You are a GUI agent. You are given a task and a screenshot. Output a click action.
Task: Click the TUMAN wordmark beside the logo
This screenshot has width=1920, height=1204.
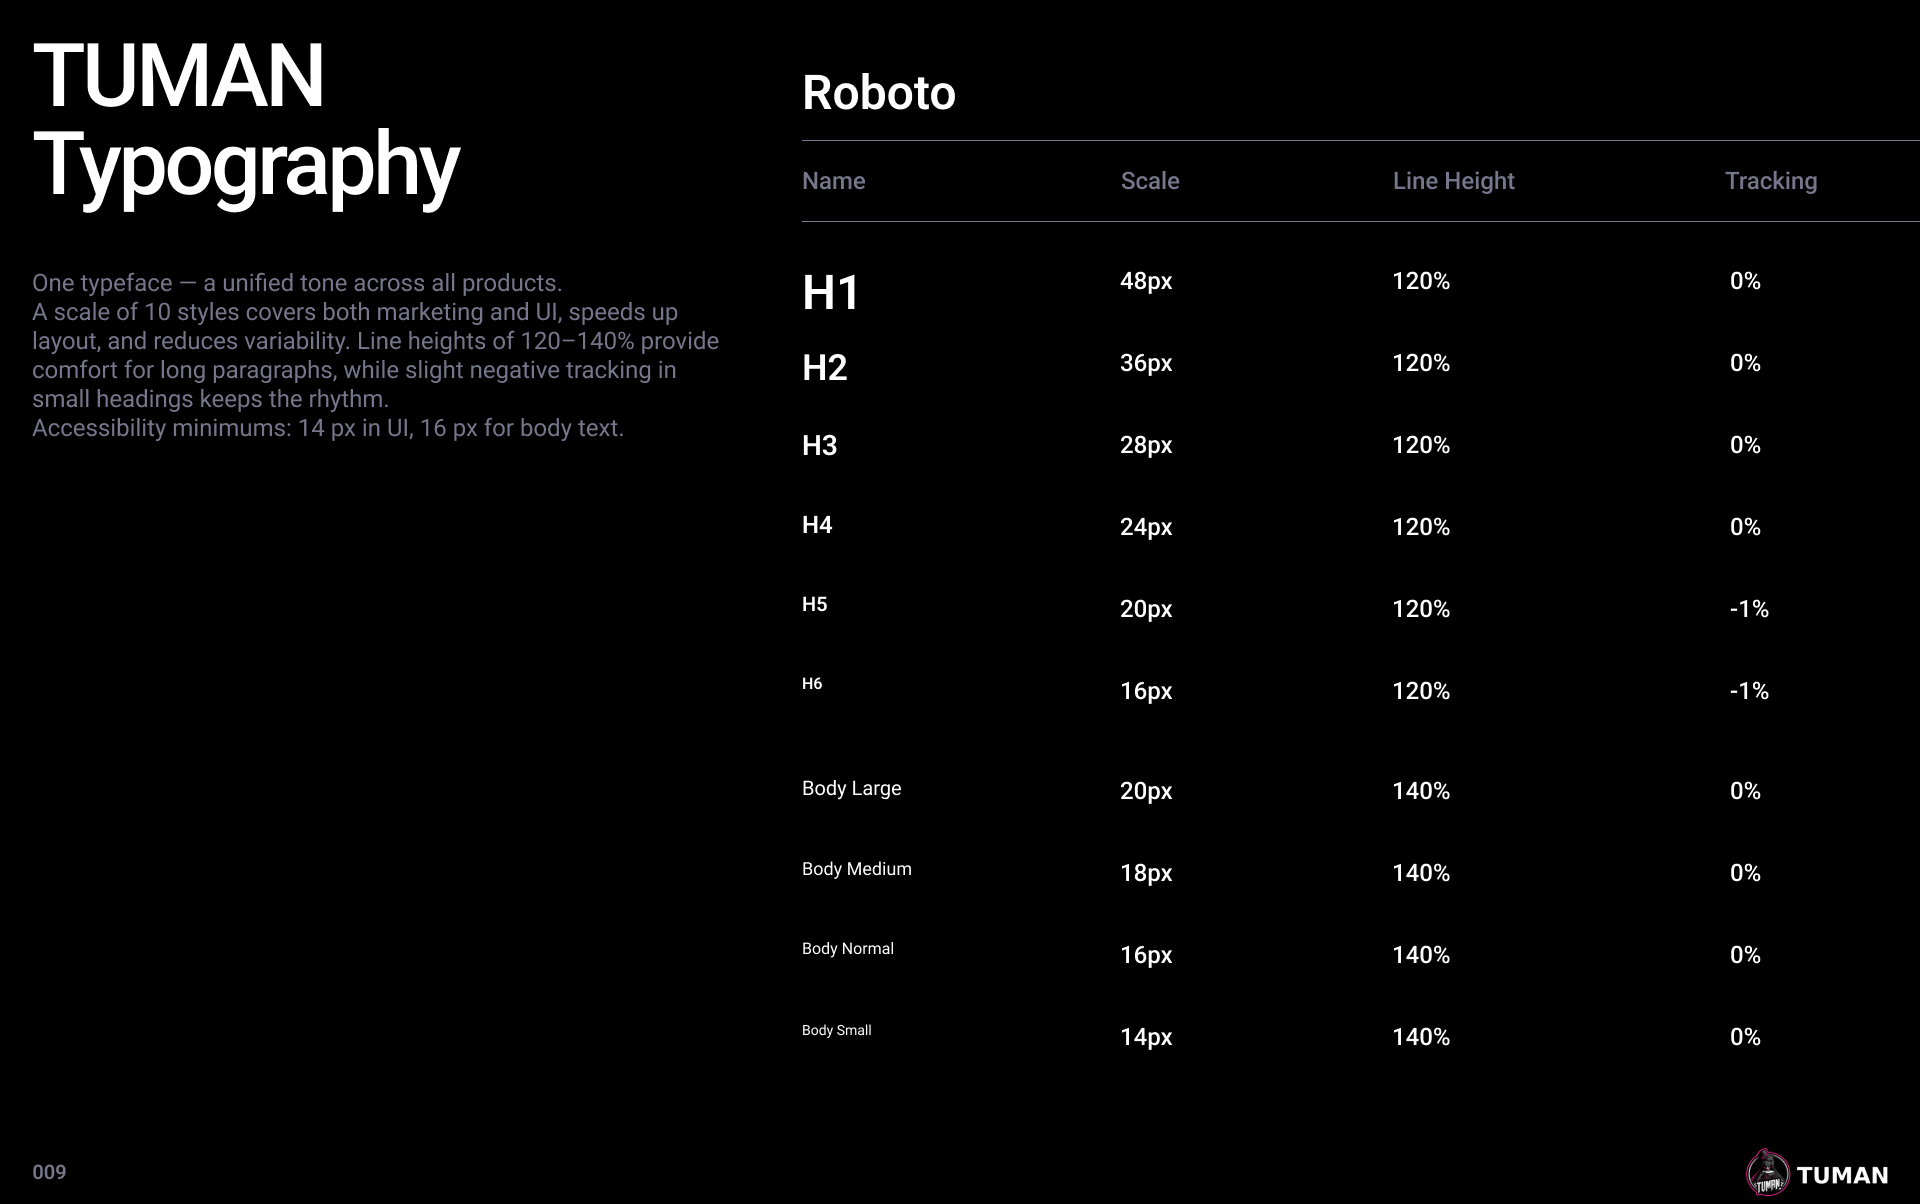[x=1842, y=1175]
